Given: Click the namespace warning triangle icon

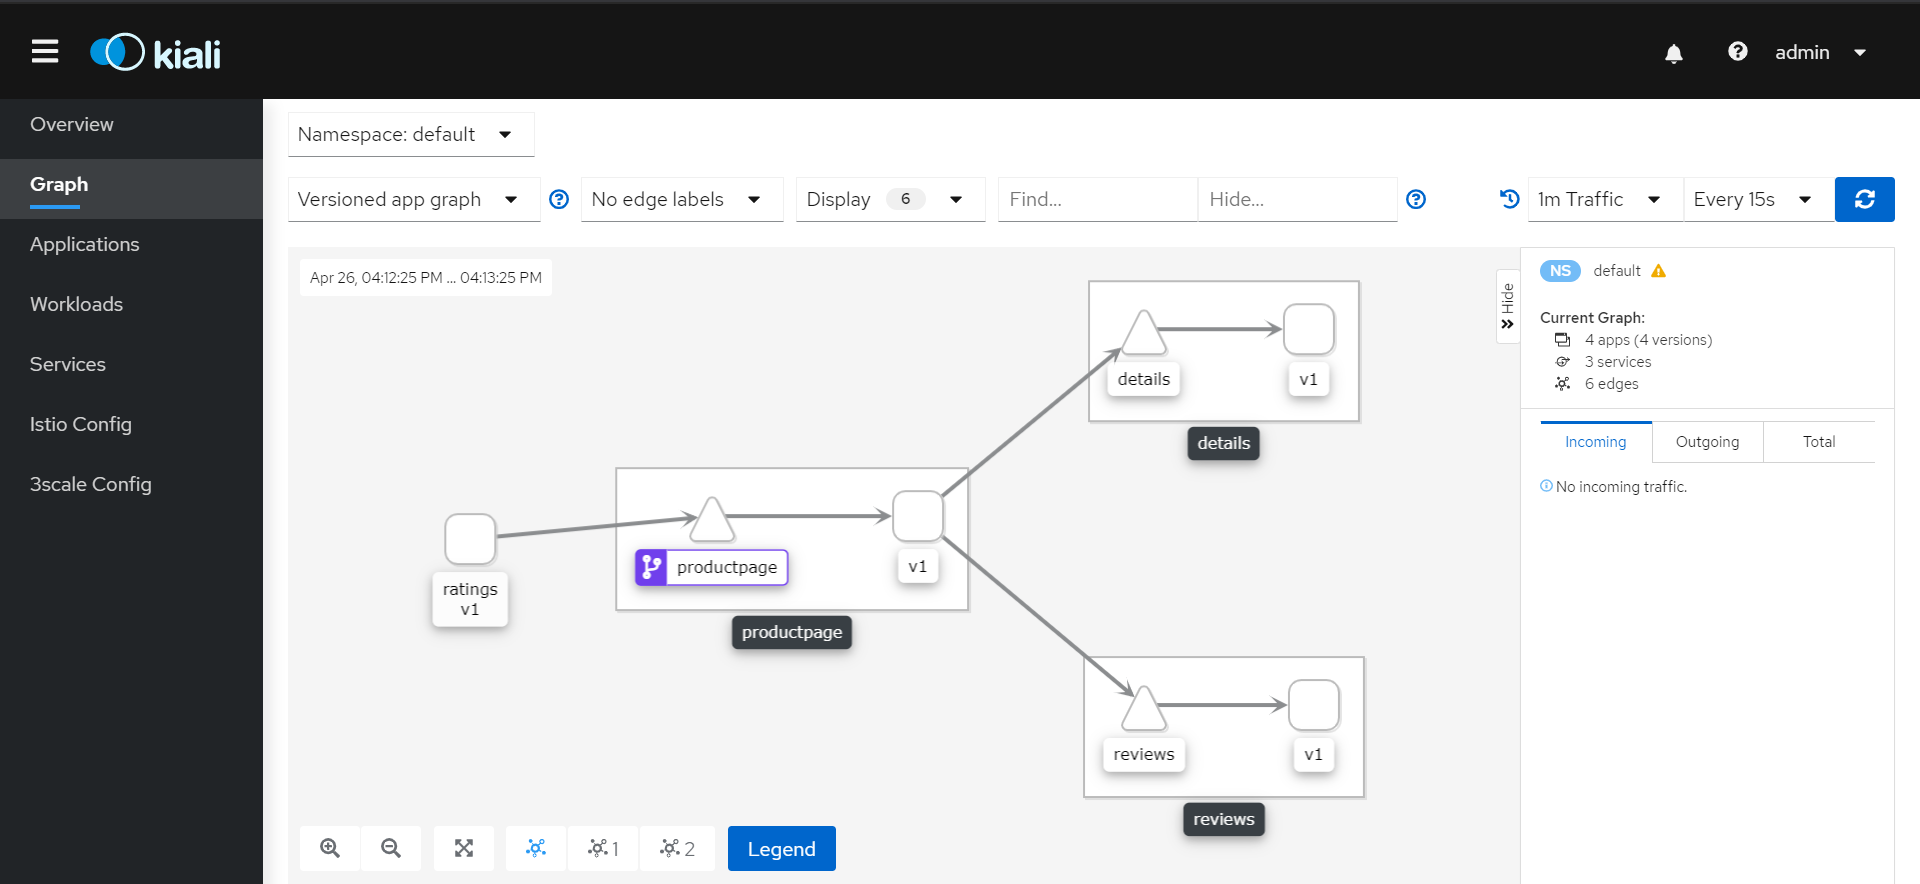Looking at the screenshot, I should tap(1659, 271).
